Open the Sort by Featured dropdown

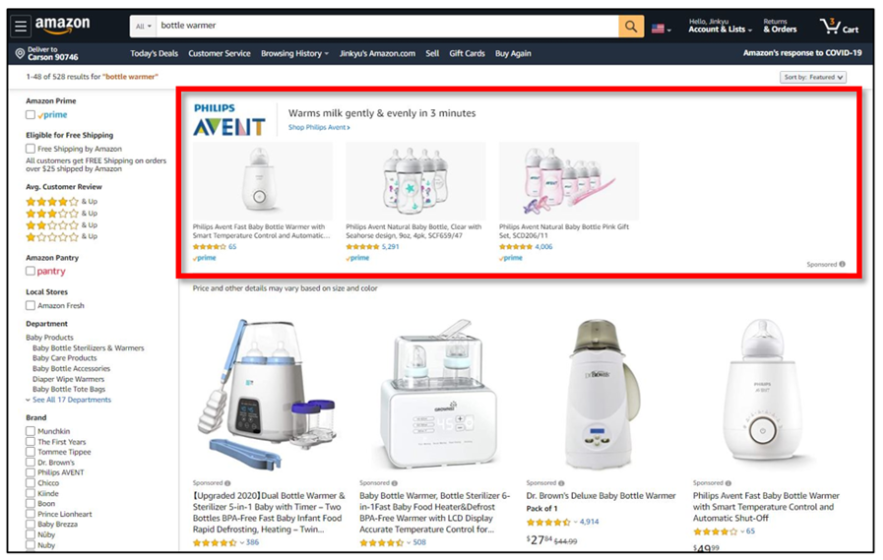813,77
